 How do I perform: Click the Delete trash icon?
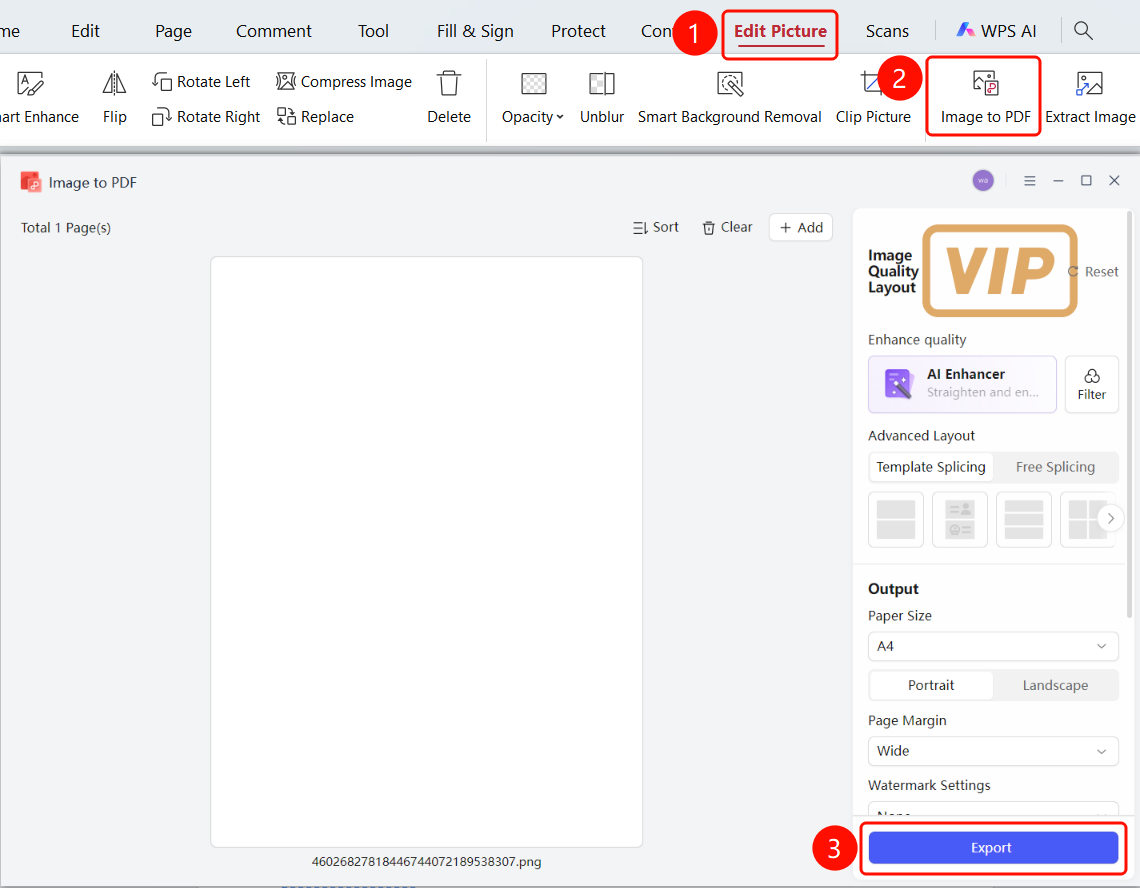click(x=449, y=84)
